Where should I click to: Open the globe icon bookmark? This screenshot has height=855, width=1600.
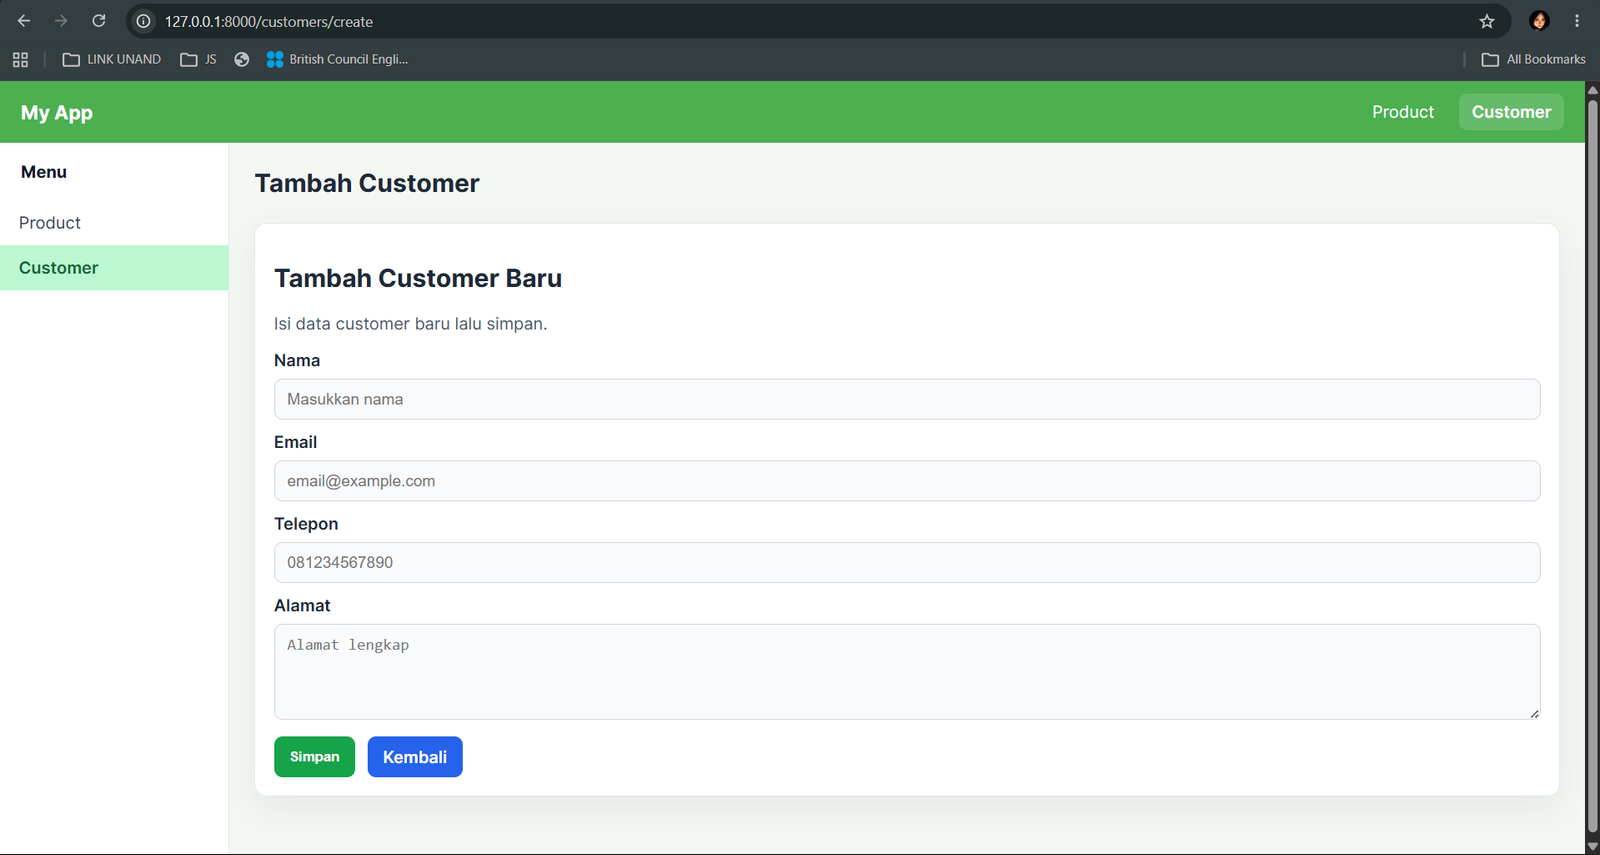pyautogui.click(x=242, y=60)
